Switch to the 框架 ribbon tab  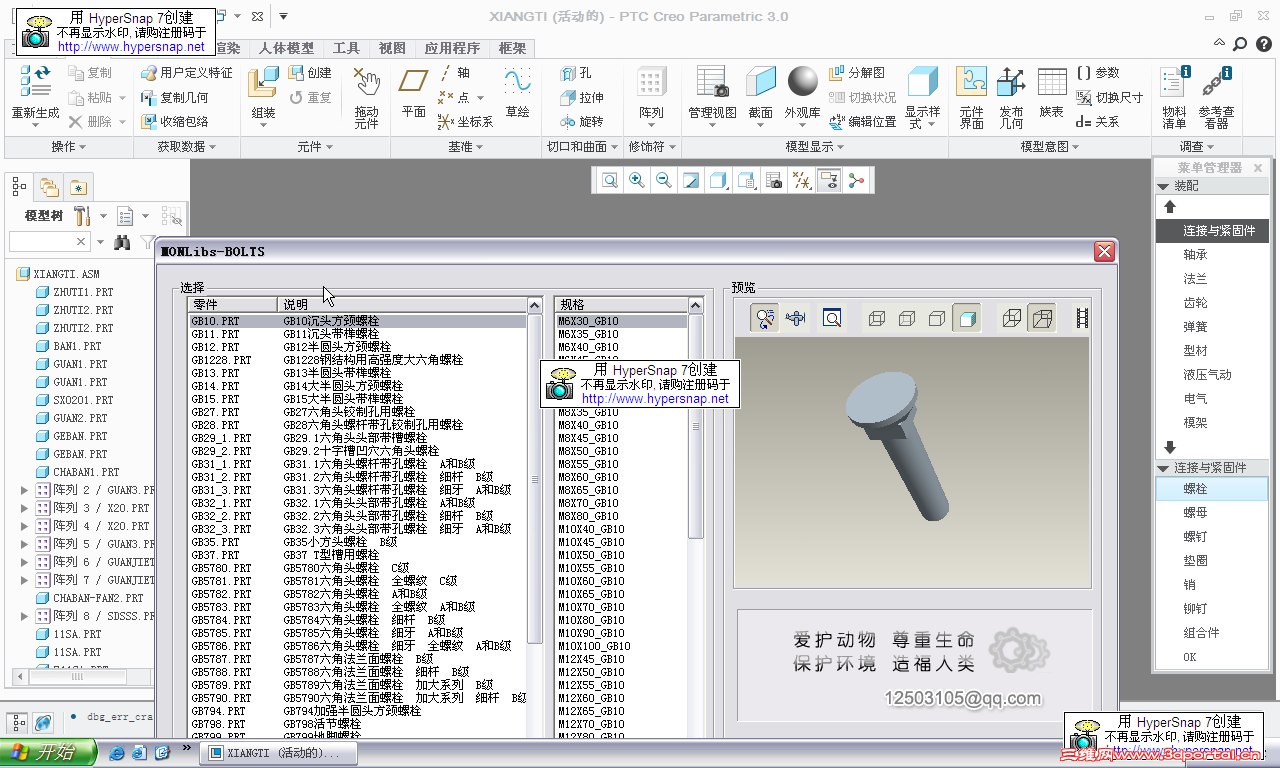coord(512,48)
